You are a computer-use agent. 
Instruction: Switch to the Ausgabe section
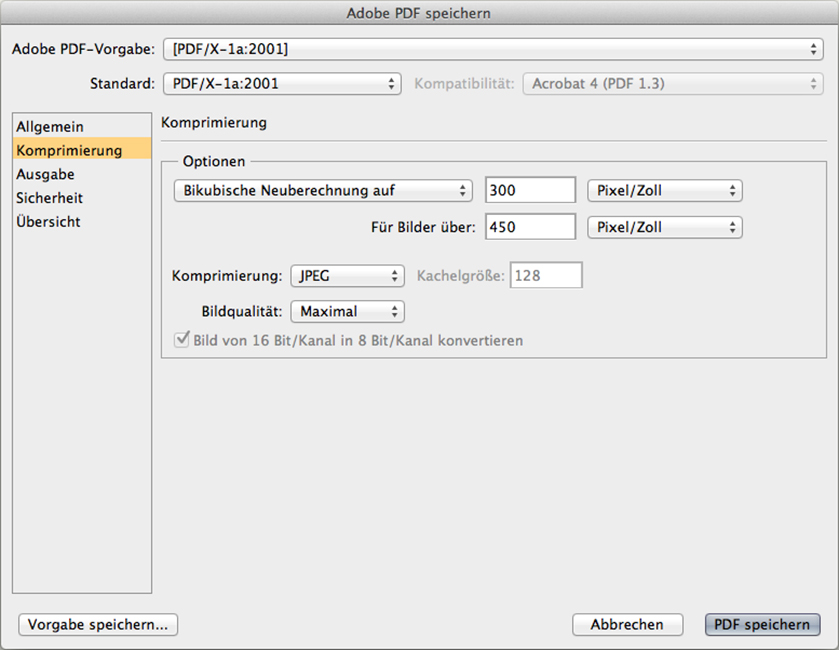82,174
